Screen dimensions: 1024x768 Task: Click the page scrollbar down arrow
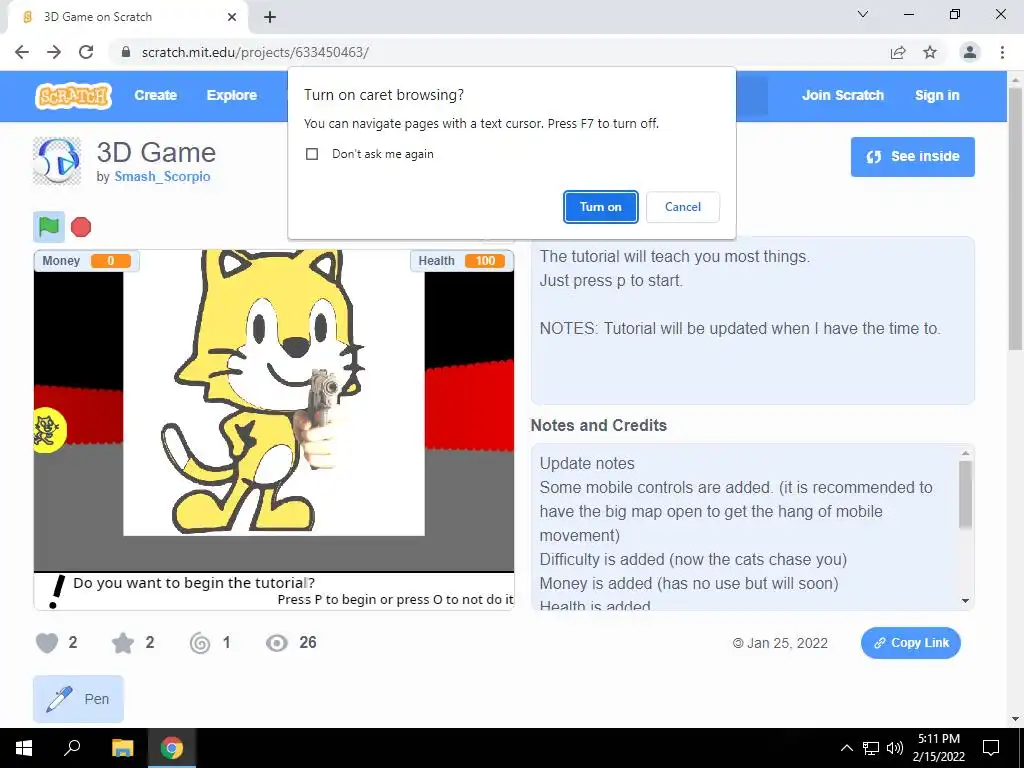(x=1016, y=720)
